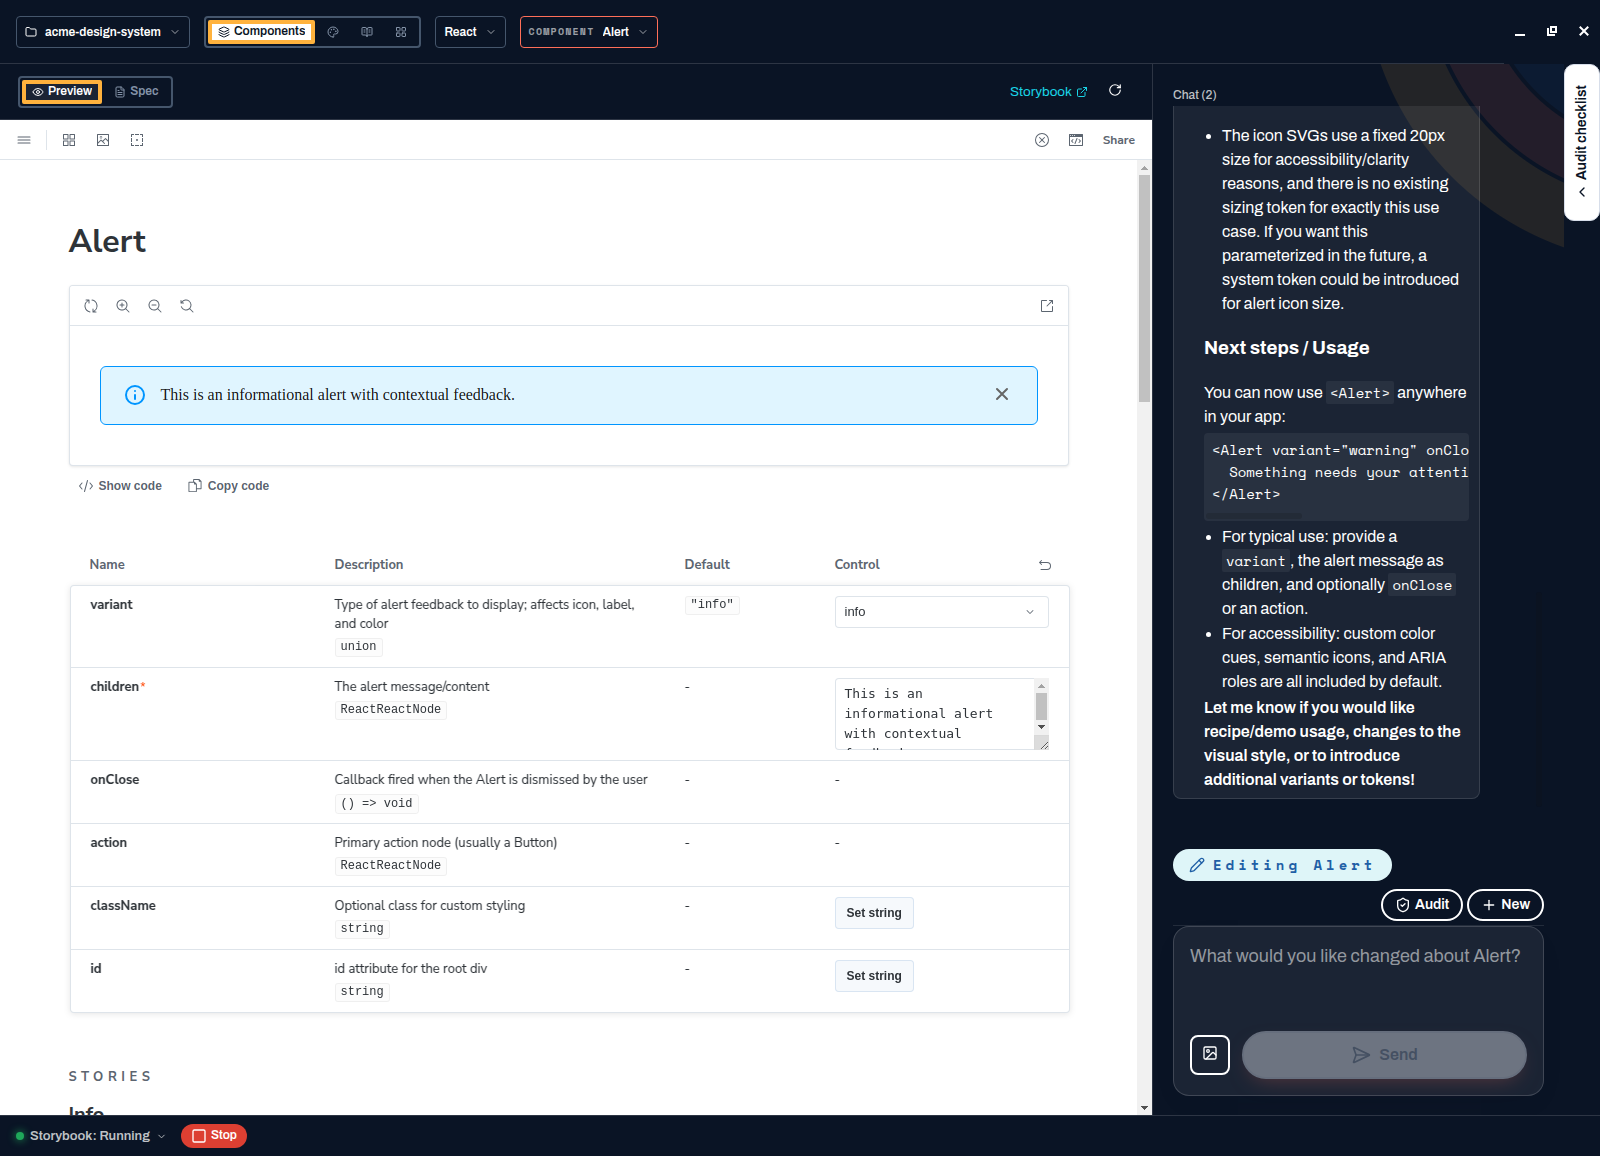1600x1156 pixels.
Task: Click the preview vertical scrollbar thumb
Action: click(x=1144, y=288)
